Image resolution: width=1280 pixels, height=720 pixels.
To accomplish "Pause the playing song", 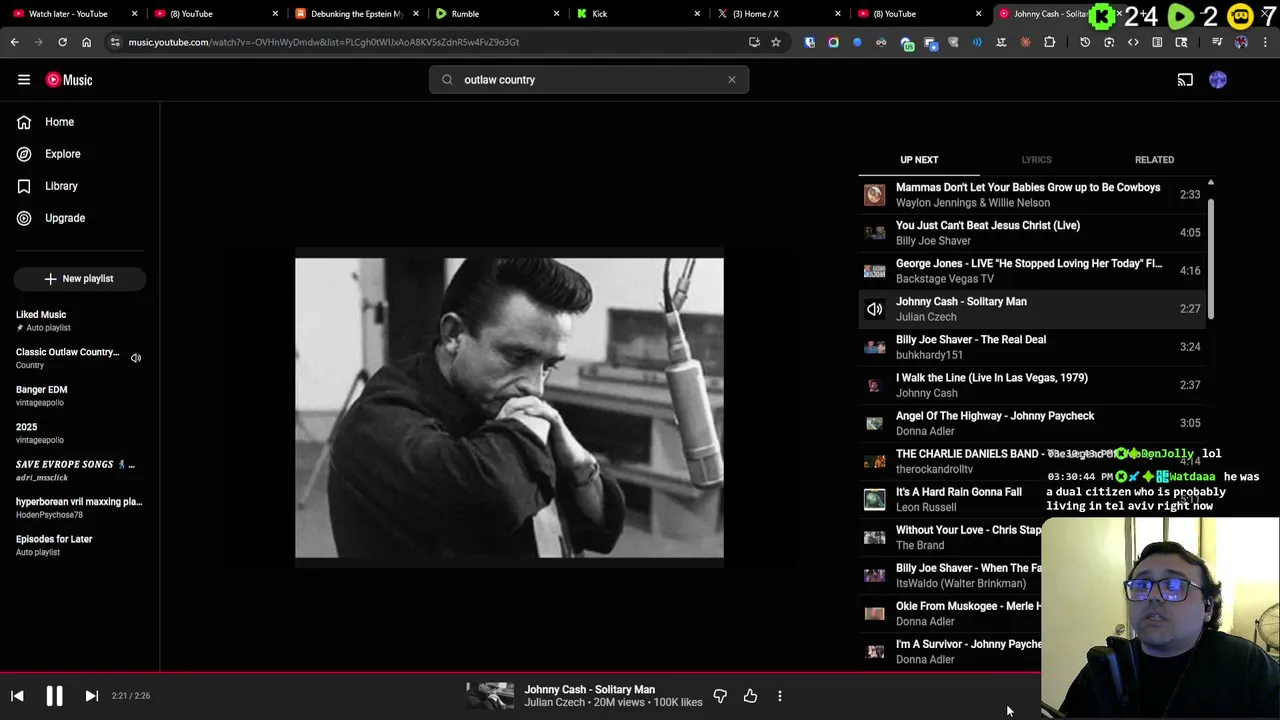I will click(54, 696).
